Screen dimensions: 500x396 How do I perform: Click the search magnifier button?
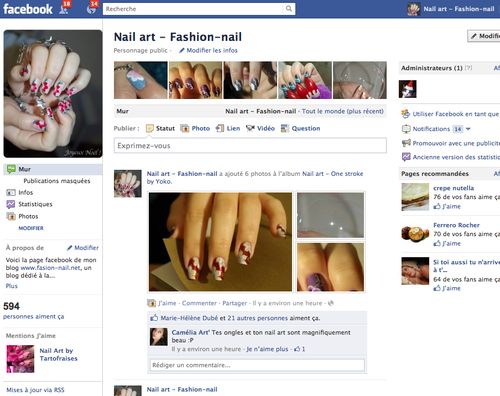click(x=289, y=9)
